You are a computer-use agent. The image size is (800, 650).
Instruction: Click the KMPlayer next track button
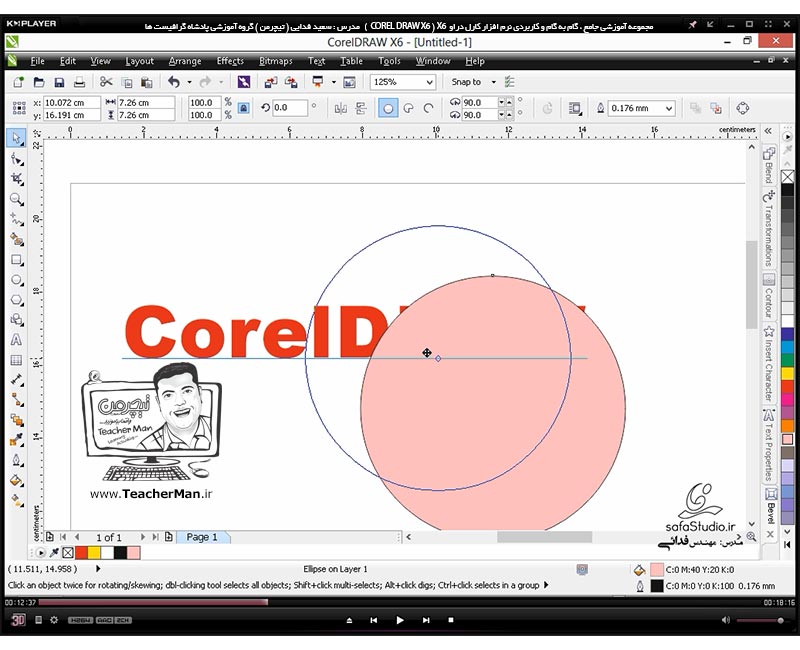pyautogui.click(x=426, y=620)
